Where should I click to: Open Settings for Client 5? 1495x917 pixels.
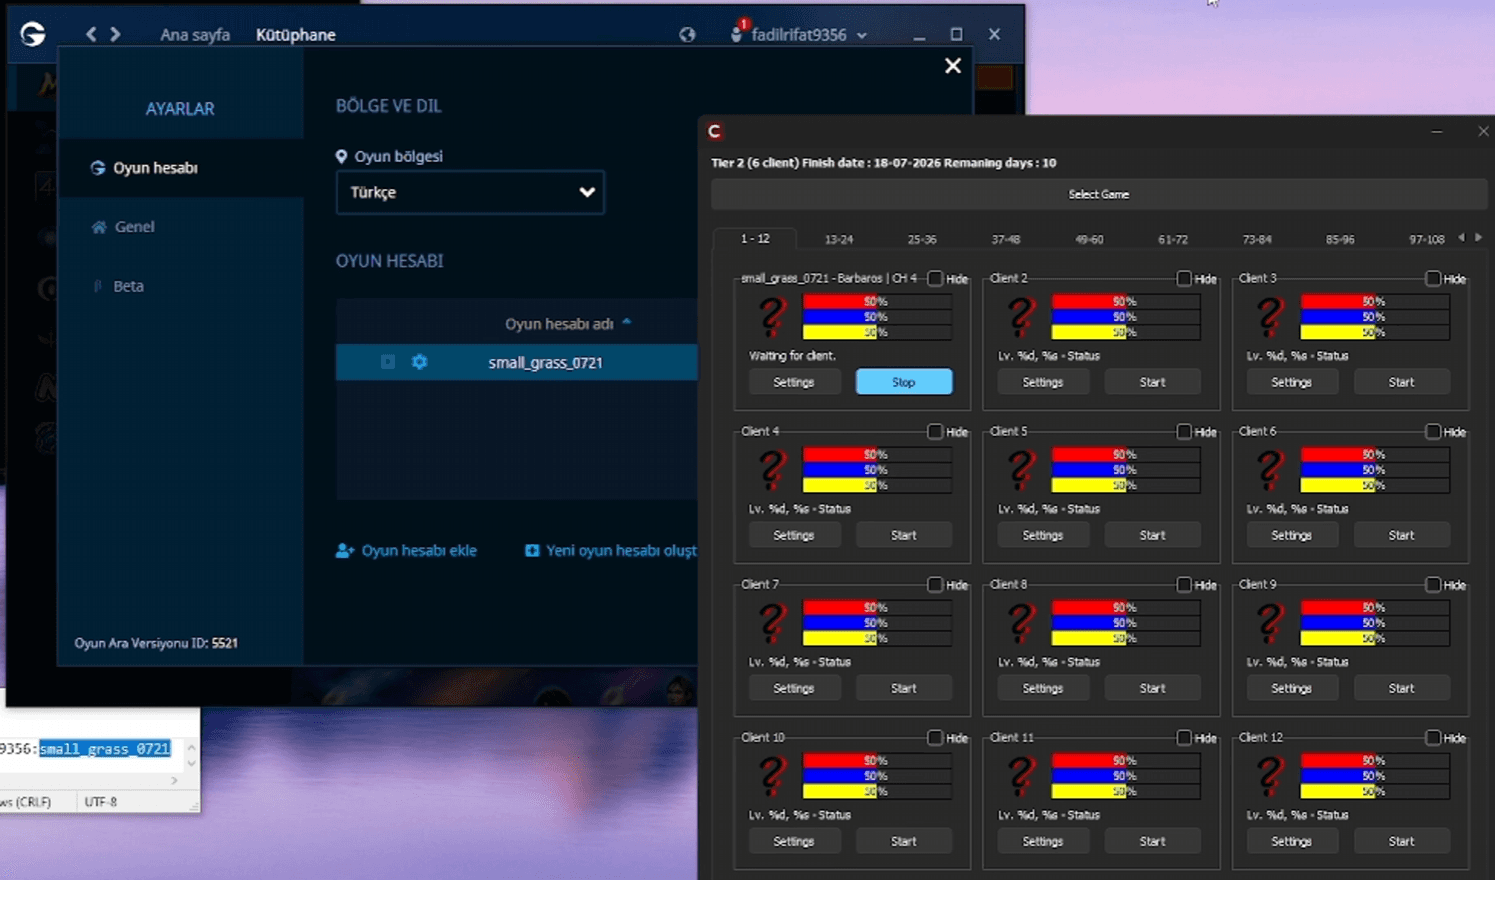pyautogui.click(x=1043, y=535)
